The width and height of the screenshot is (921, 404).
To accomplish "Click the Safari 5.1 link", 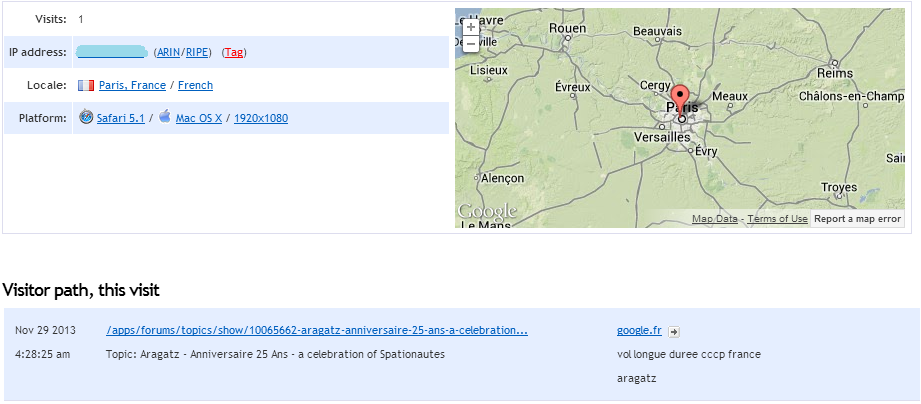I will click(x=121, y=118).
